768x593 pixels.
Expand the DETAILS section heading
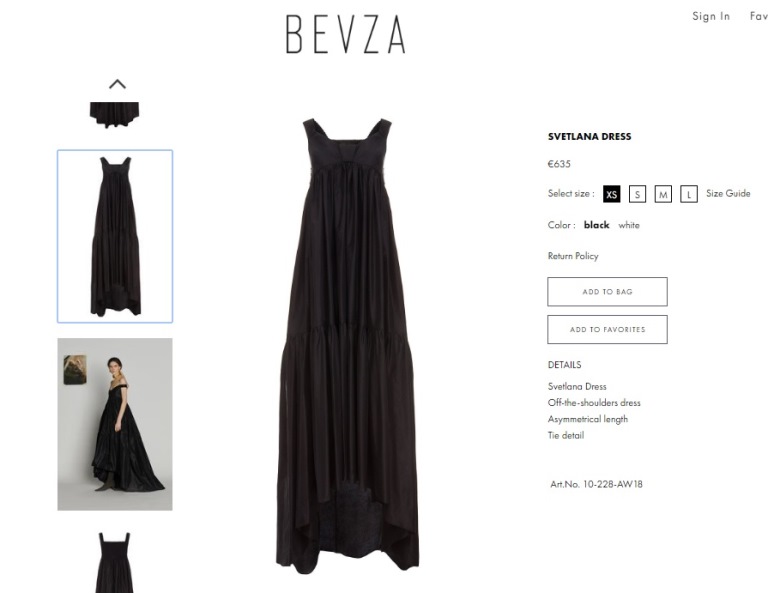pyautogui.click(x=564, y=365)
